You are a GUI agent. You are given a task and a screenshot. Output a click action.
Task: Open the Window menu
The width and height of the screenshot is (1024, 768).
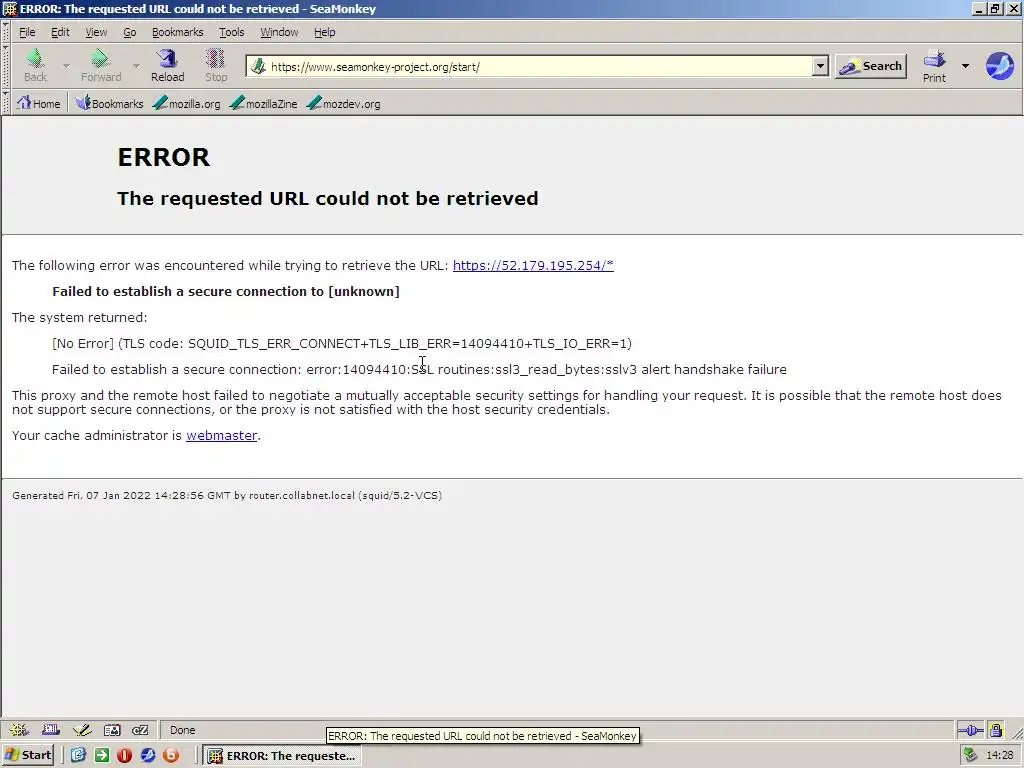[279, 32]
